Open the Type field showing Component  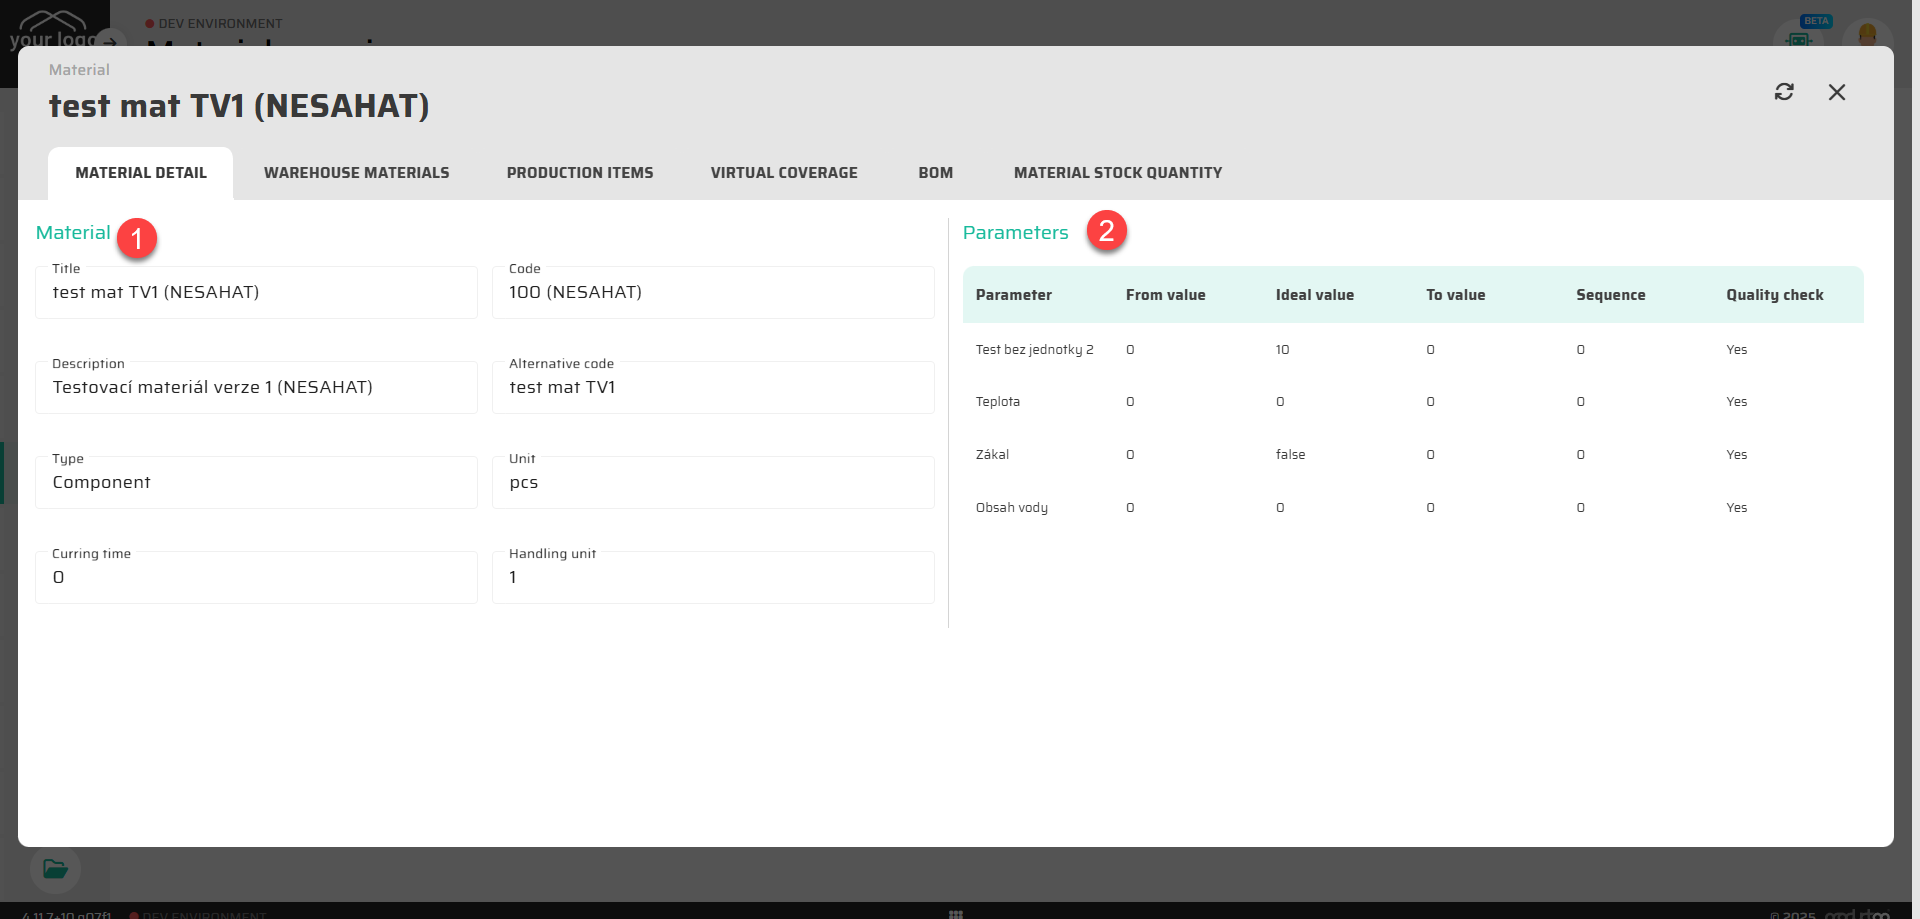pos(256,483)
